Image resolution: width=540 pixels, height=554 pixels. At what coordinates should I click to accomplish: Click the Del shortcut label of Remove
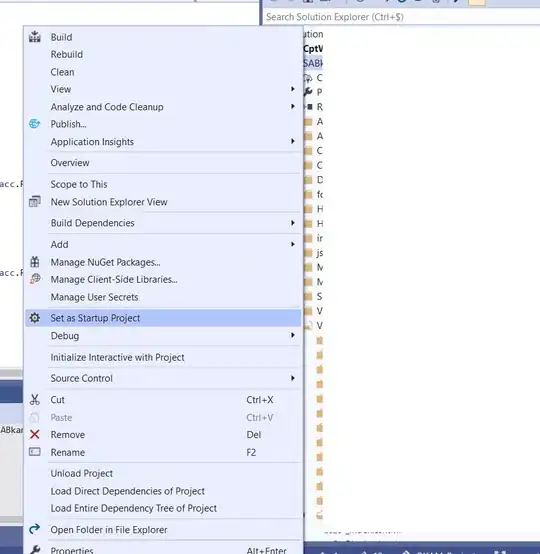coord(254,435)
